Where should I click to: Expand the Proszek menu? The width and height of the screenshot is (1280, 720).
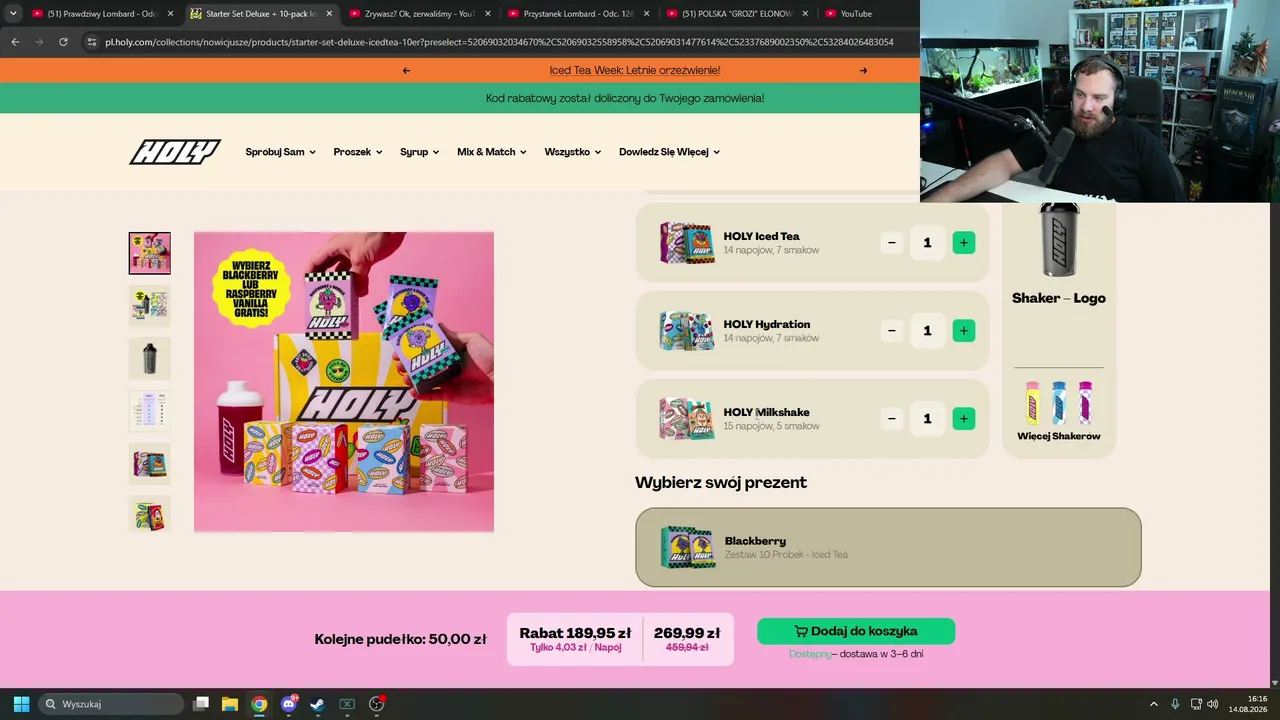click(358, 152)
